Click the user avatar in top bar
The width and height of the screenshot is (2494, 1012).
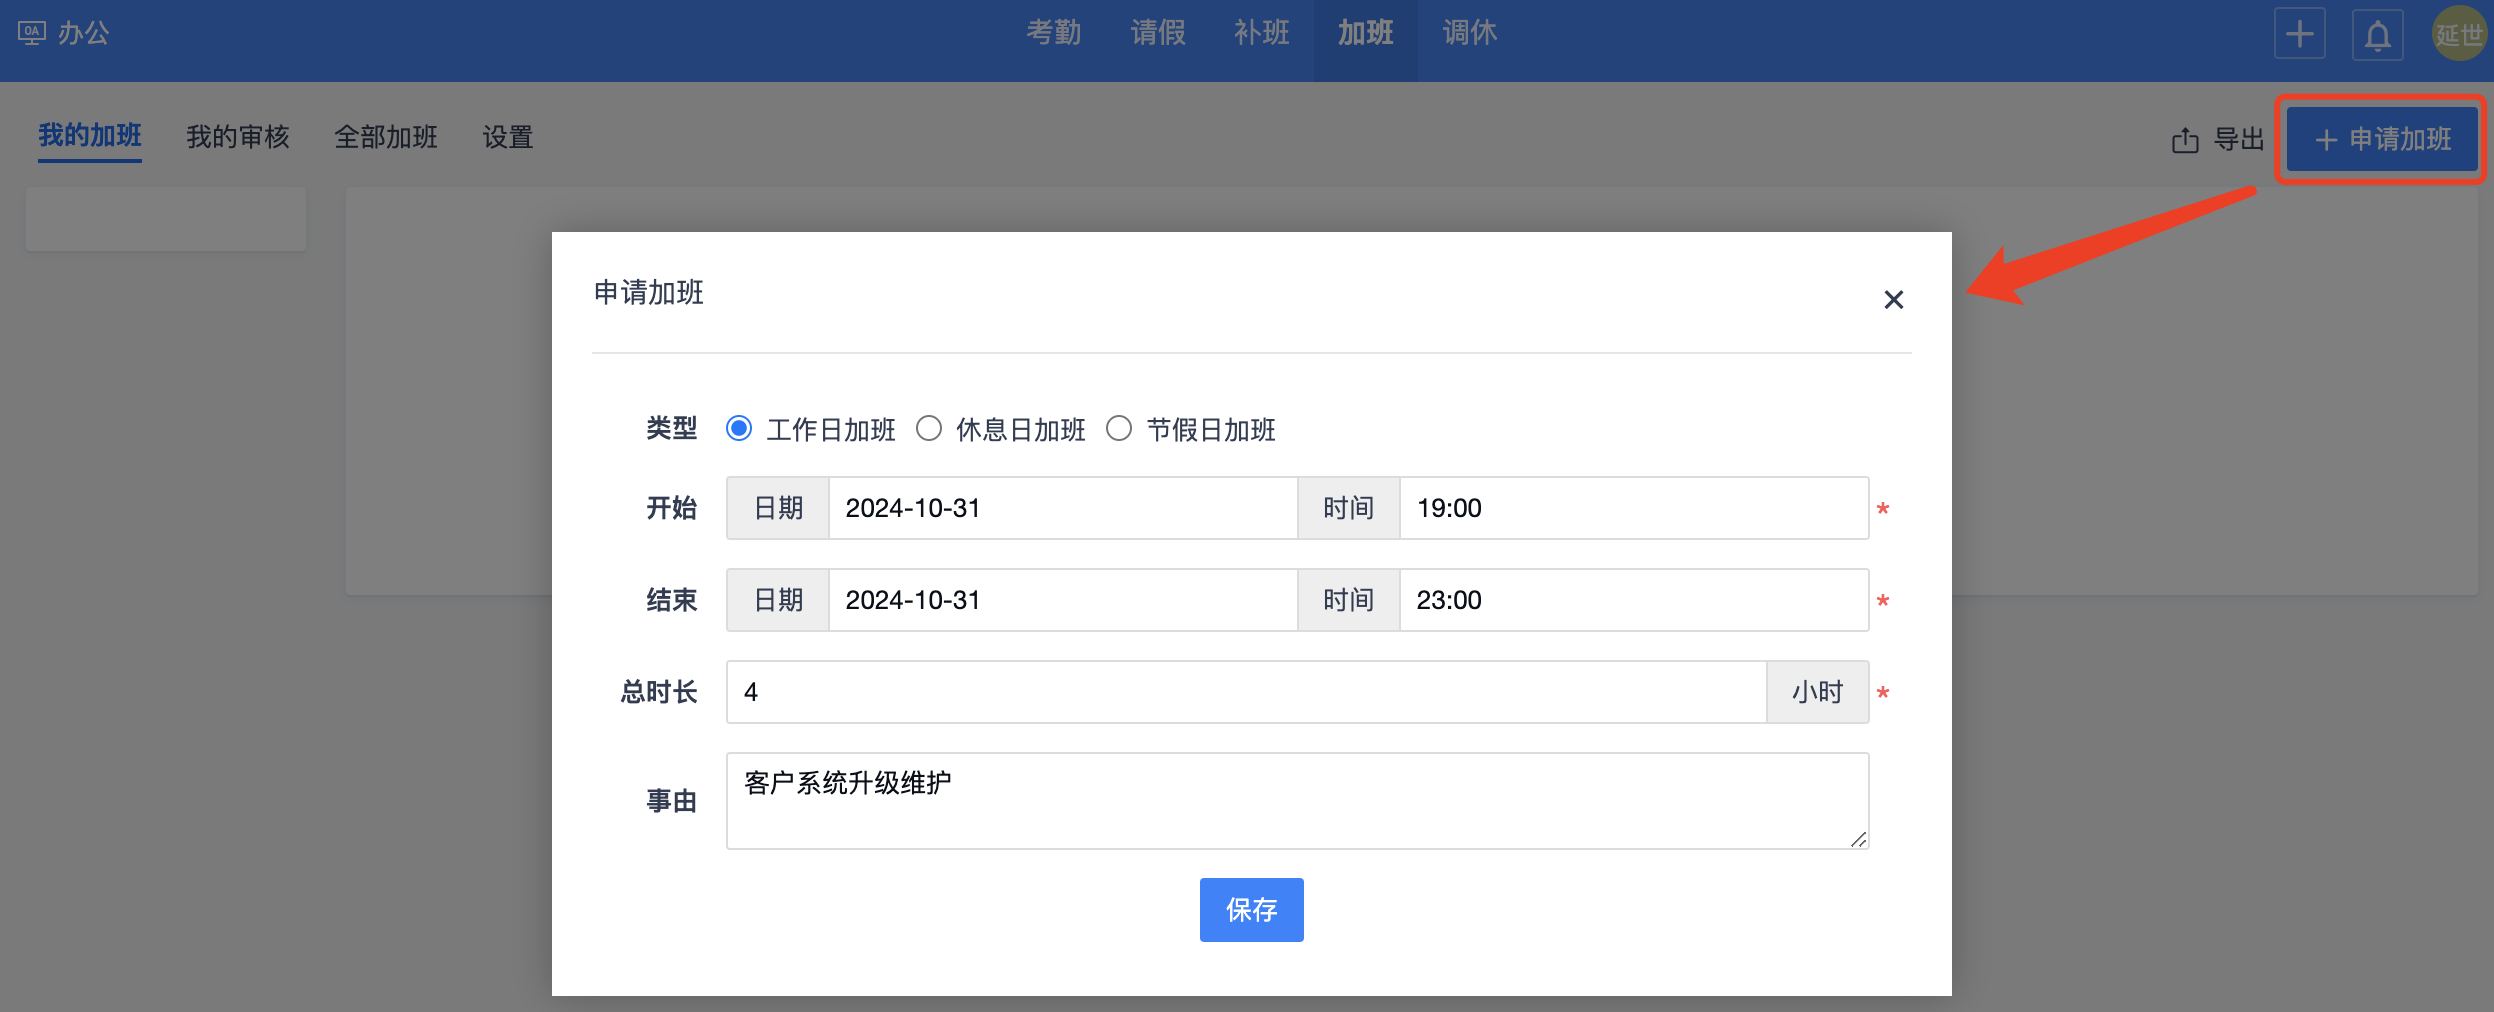click(2458, 34)
